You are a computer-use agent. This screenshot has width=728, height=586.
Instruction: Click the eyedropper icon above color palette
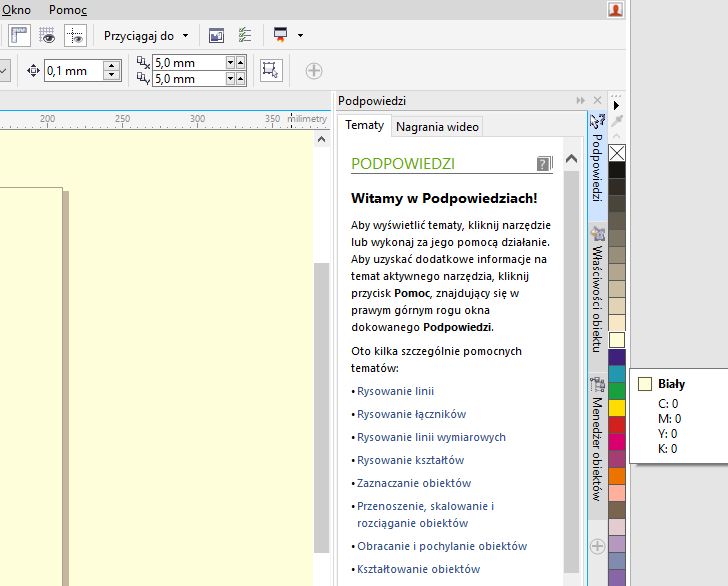click(x=617, y=121)
